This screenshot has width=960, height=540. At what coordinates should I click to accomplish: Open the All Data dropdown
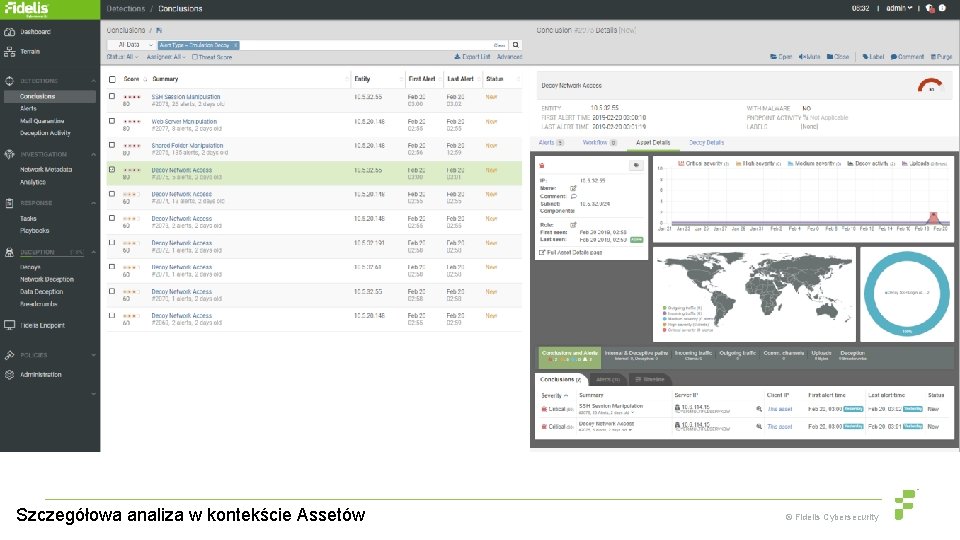click(132, 45)
